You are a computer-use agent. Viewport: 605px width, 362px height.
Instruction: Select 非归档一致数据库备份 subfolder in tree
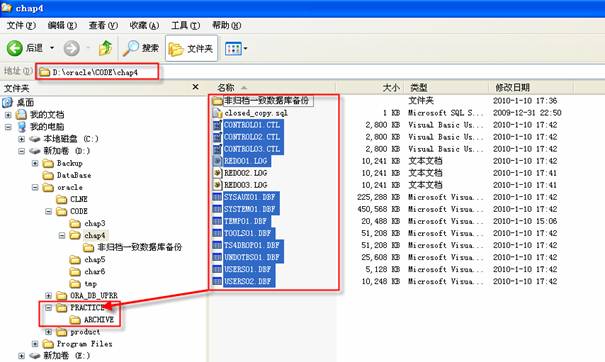[x=139, y=247]
